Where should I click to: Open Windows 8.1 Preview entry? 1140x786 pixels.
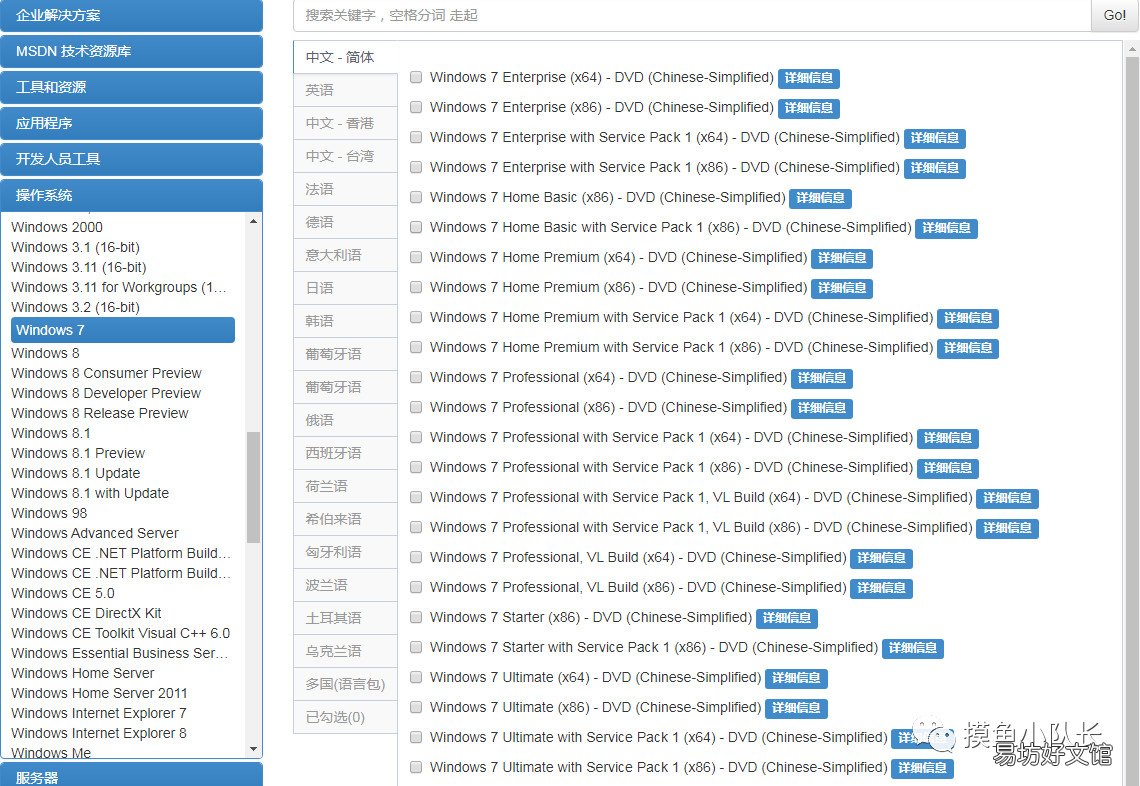(78, 453)
